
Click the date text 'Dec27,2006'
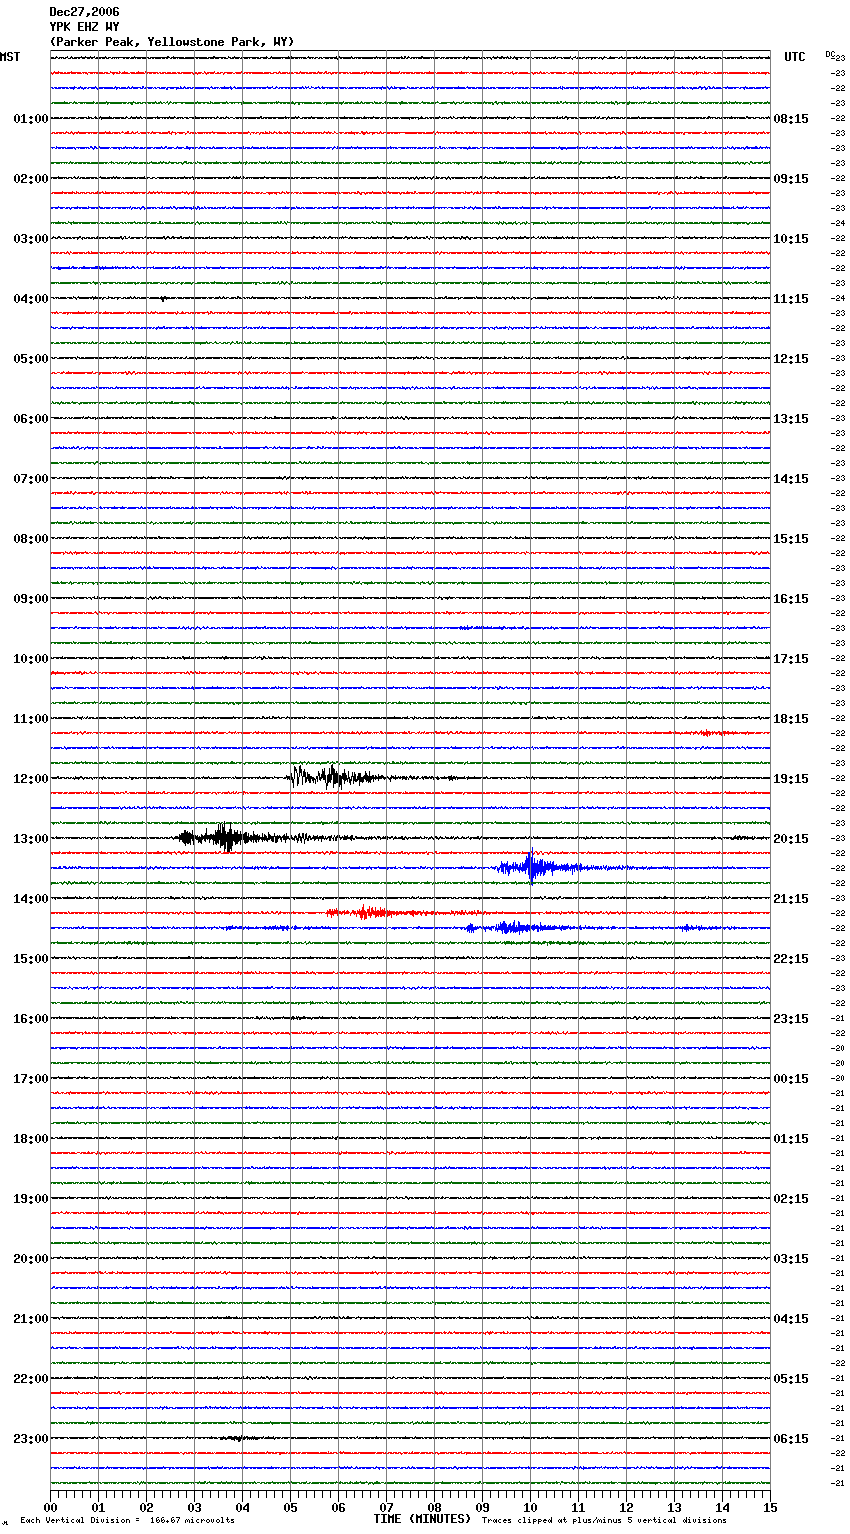[84, 12]
